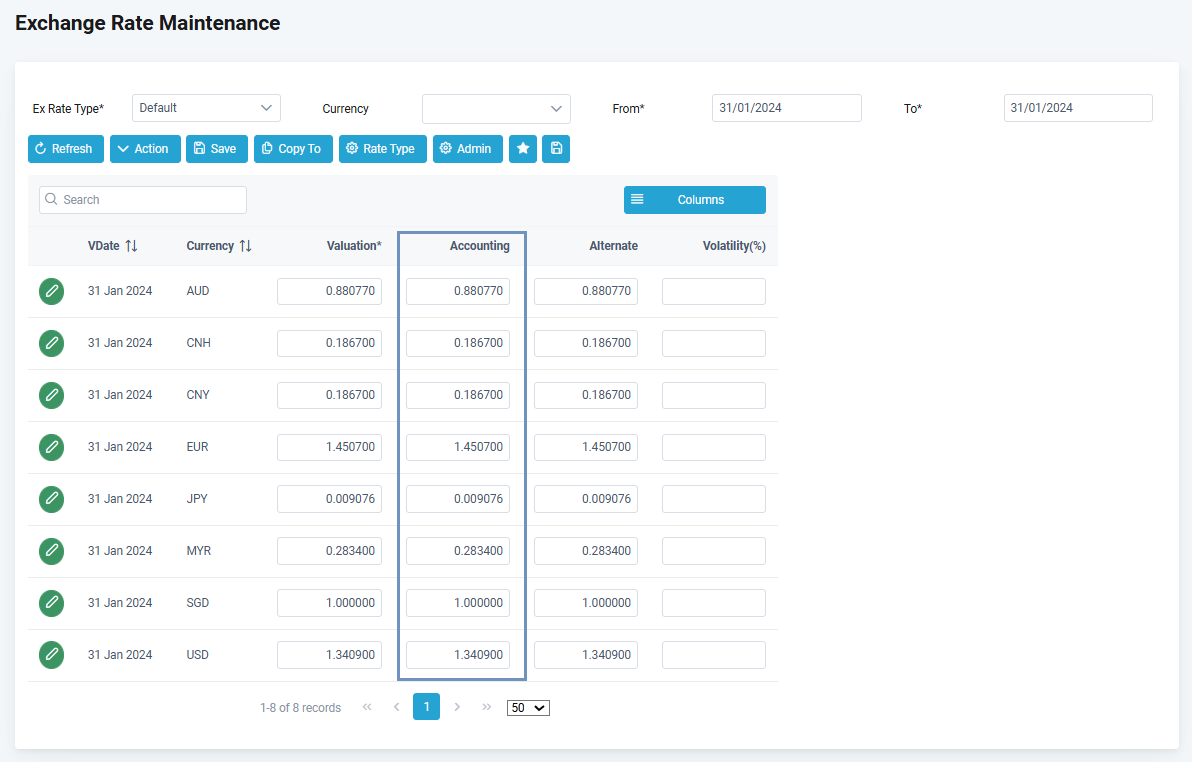Viewport: 1192px width, 762px height.
Task: Click the Copy To button
Action: (293, 149)
